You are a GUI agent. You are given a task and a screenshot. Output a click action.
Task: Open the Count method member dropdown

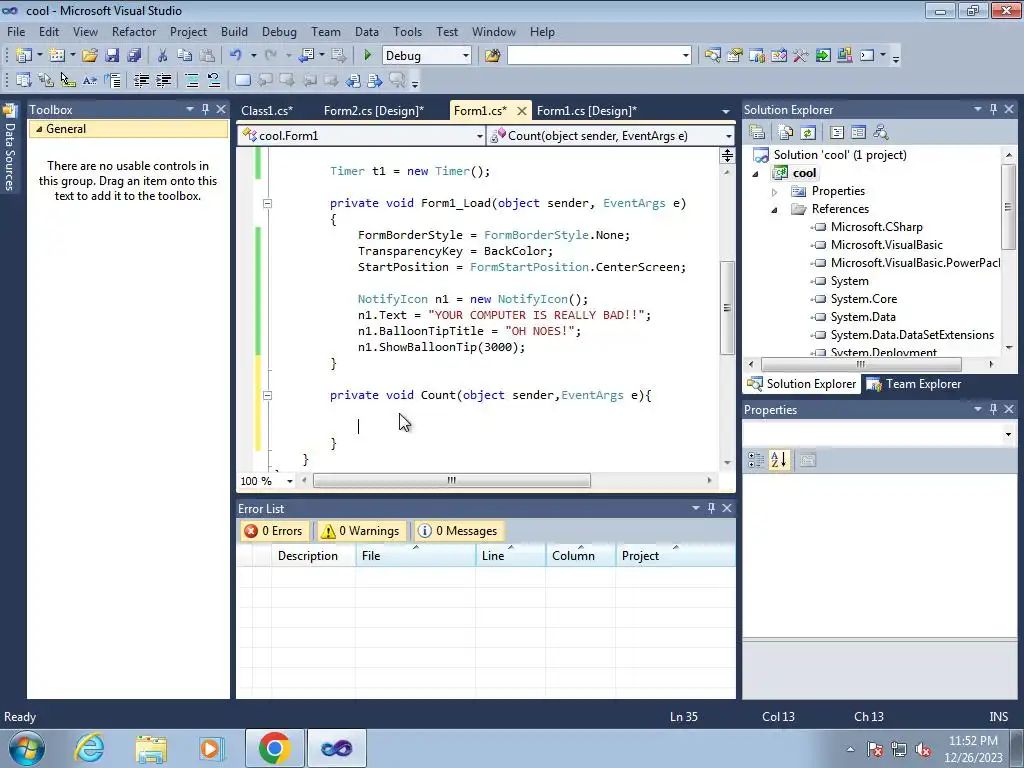tap(728, 136)
